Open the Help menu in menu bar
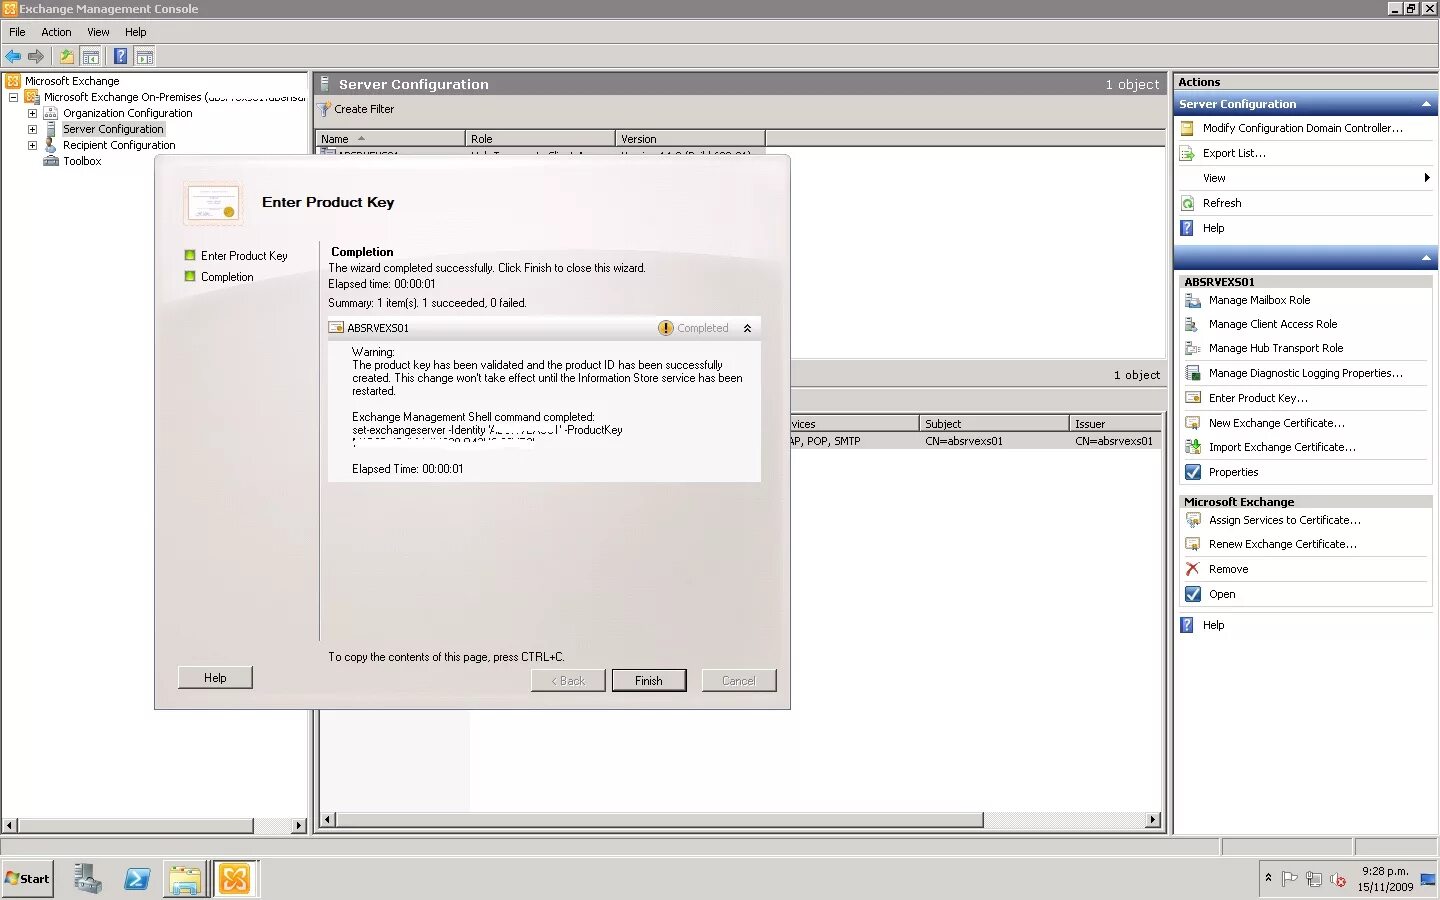Screen dimensions: 1440x900 pyautogui.click(x=135, y=32)
